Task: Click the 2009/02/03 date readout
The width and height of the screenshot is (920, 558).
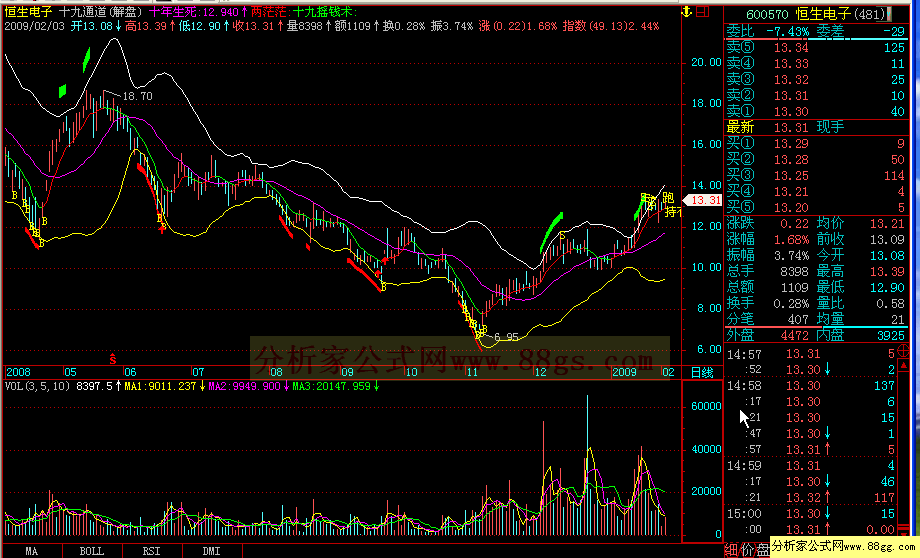Action: [x=35, y=26]
